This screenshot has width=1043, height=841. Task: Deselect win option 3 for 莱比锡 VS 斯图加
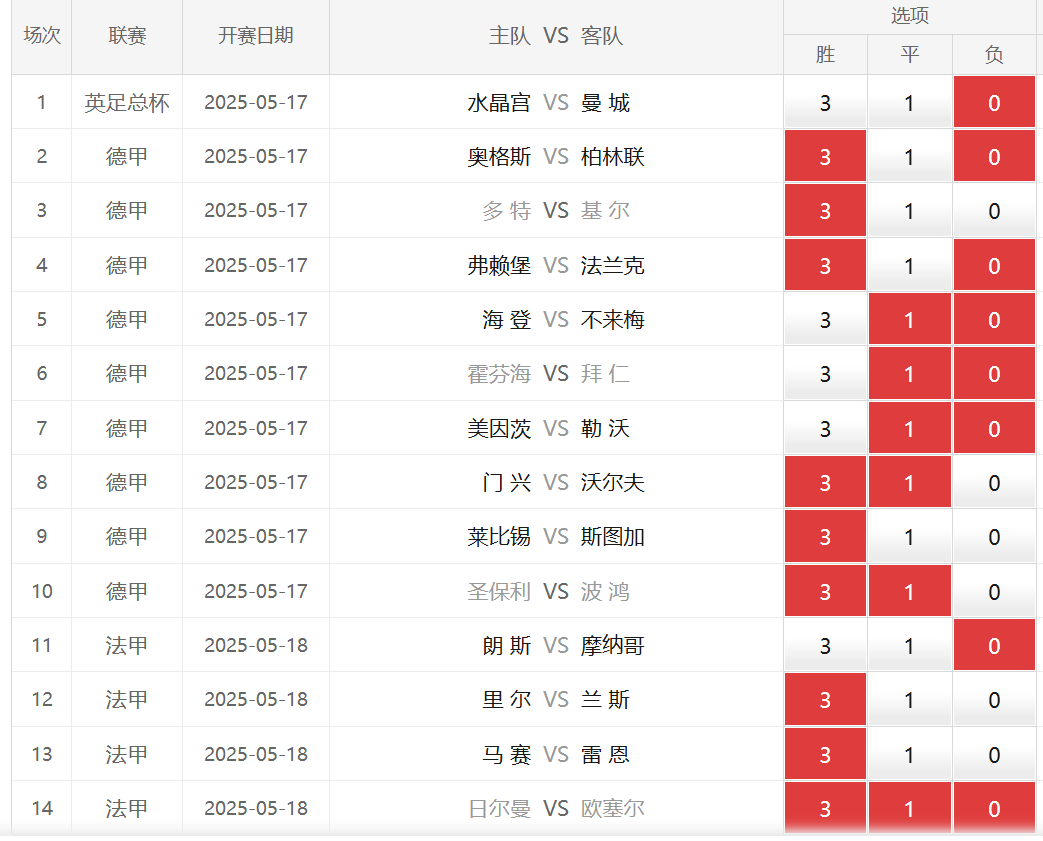(825, 536)
